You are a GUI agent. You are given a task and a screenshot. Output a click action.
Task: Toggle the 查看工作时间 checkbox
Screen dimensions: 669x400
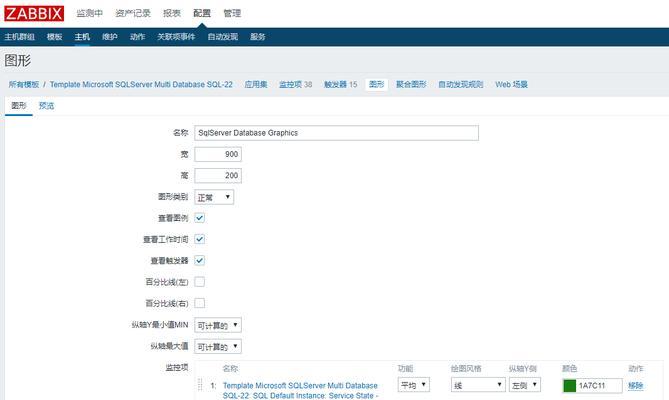pos(200,239)
